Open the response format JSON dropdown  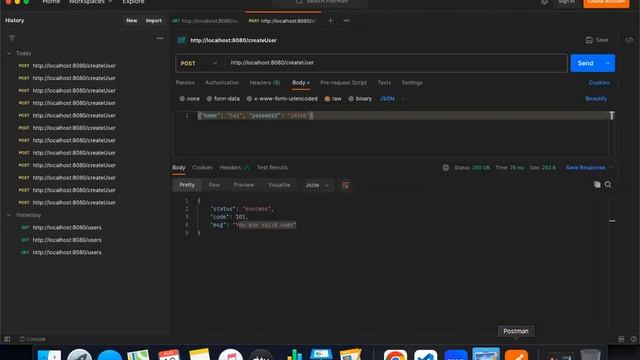317,185
